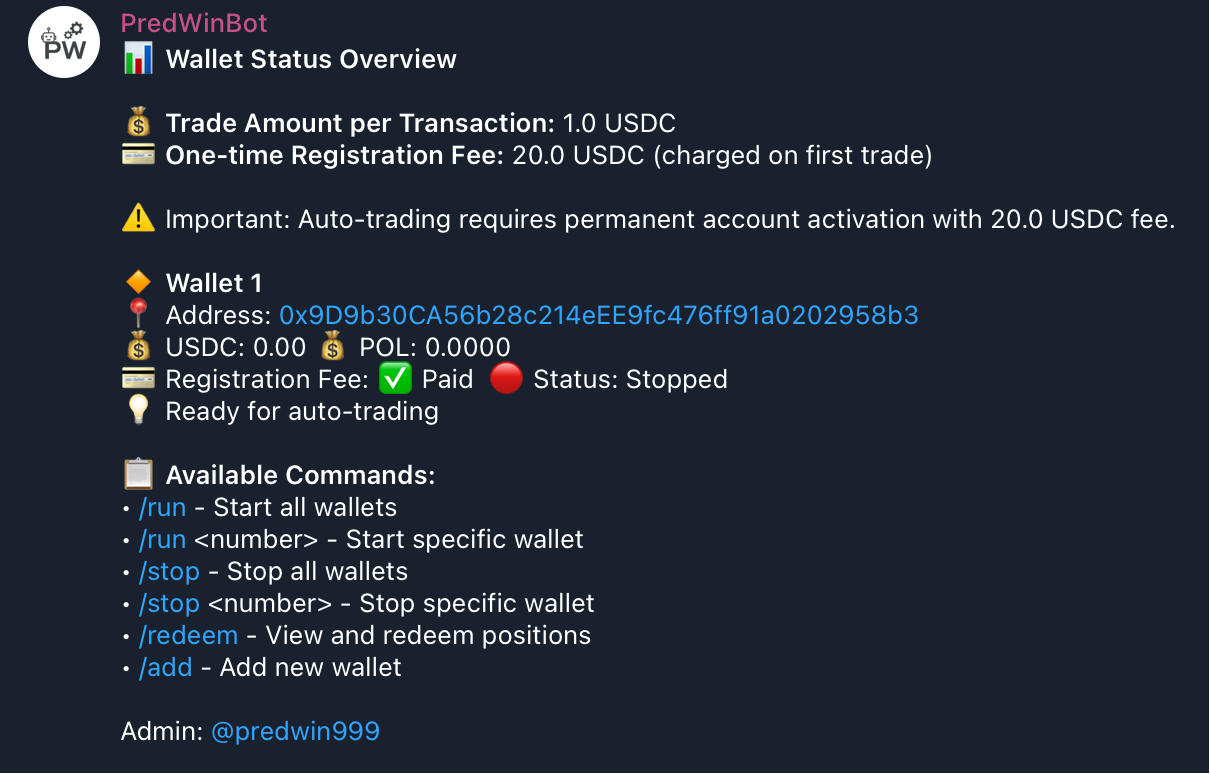Click the bar chart emoji icon

[138, 59]
